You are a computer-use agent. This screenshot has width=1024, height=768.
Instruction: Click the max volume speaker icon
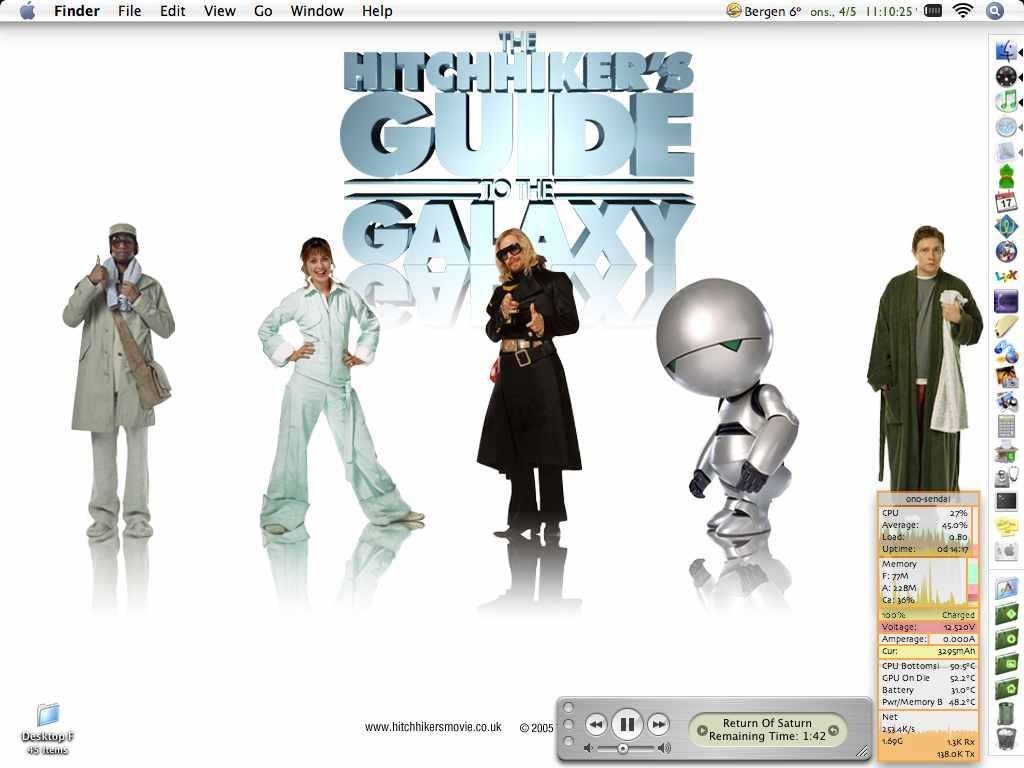pos(664,748)
